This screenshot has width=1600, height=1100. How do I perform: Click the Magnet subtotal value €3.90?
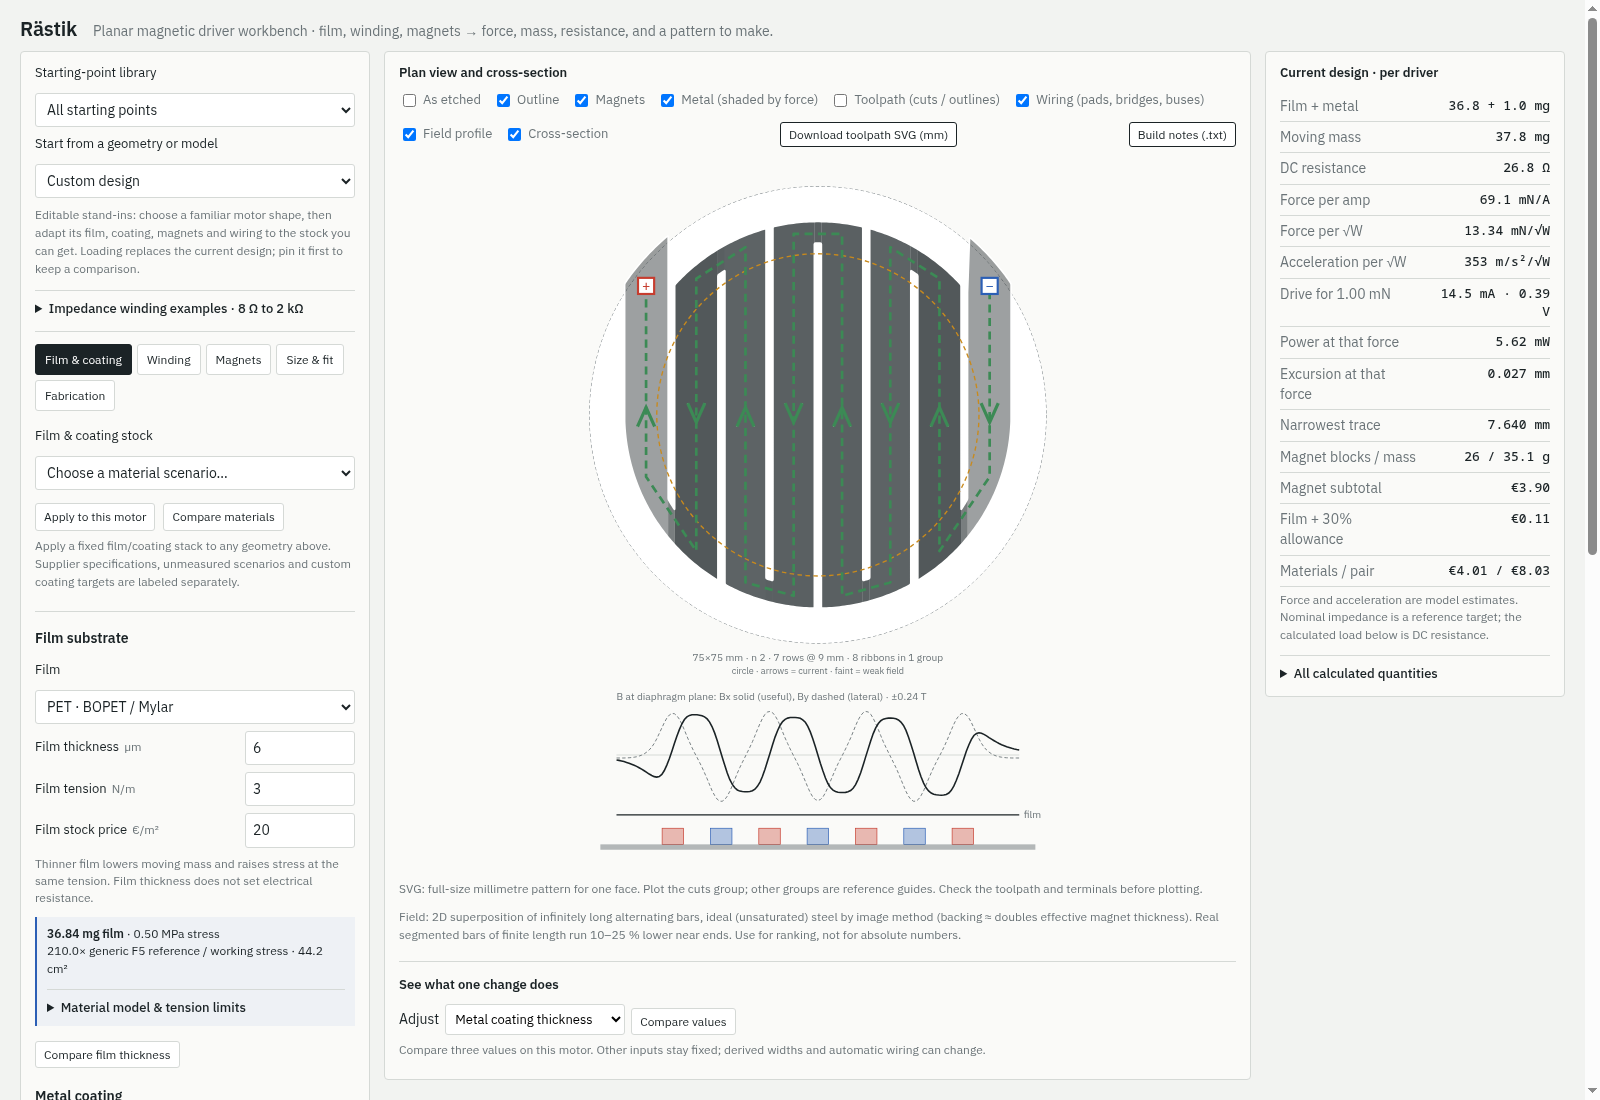tap(1530, 488)
